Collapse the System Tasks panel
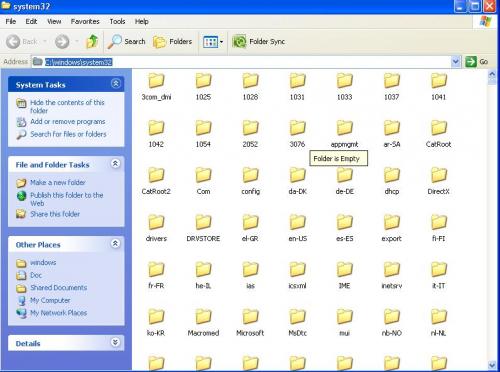 pyautogui.click(x=115, y=84)
